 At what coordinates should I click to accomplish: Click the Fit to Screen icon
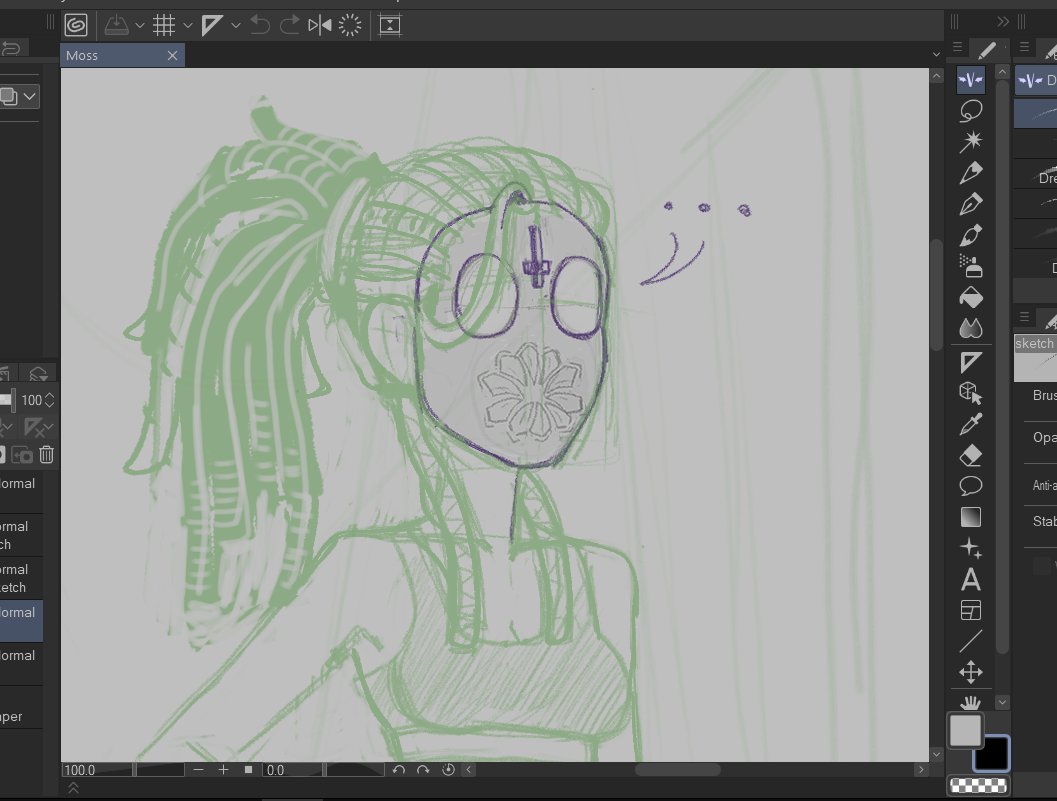tap(390, 26)
